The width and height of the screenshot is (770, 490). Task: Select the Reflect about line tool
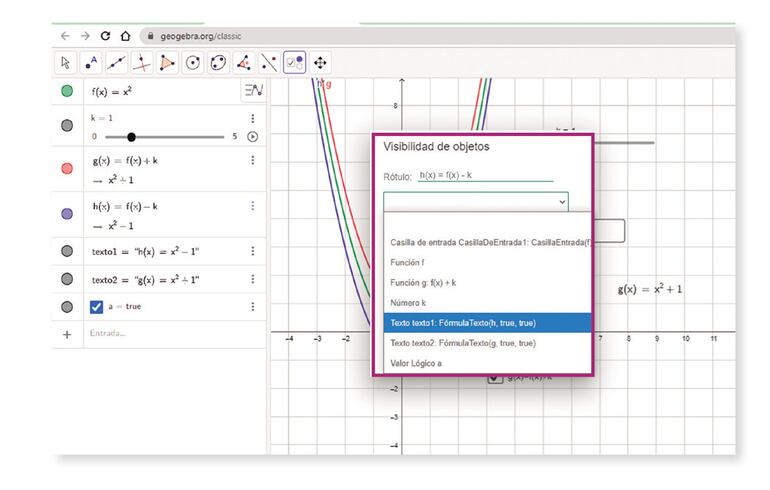tap(270, 63)
